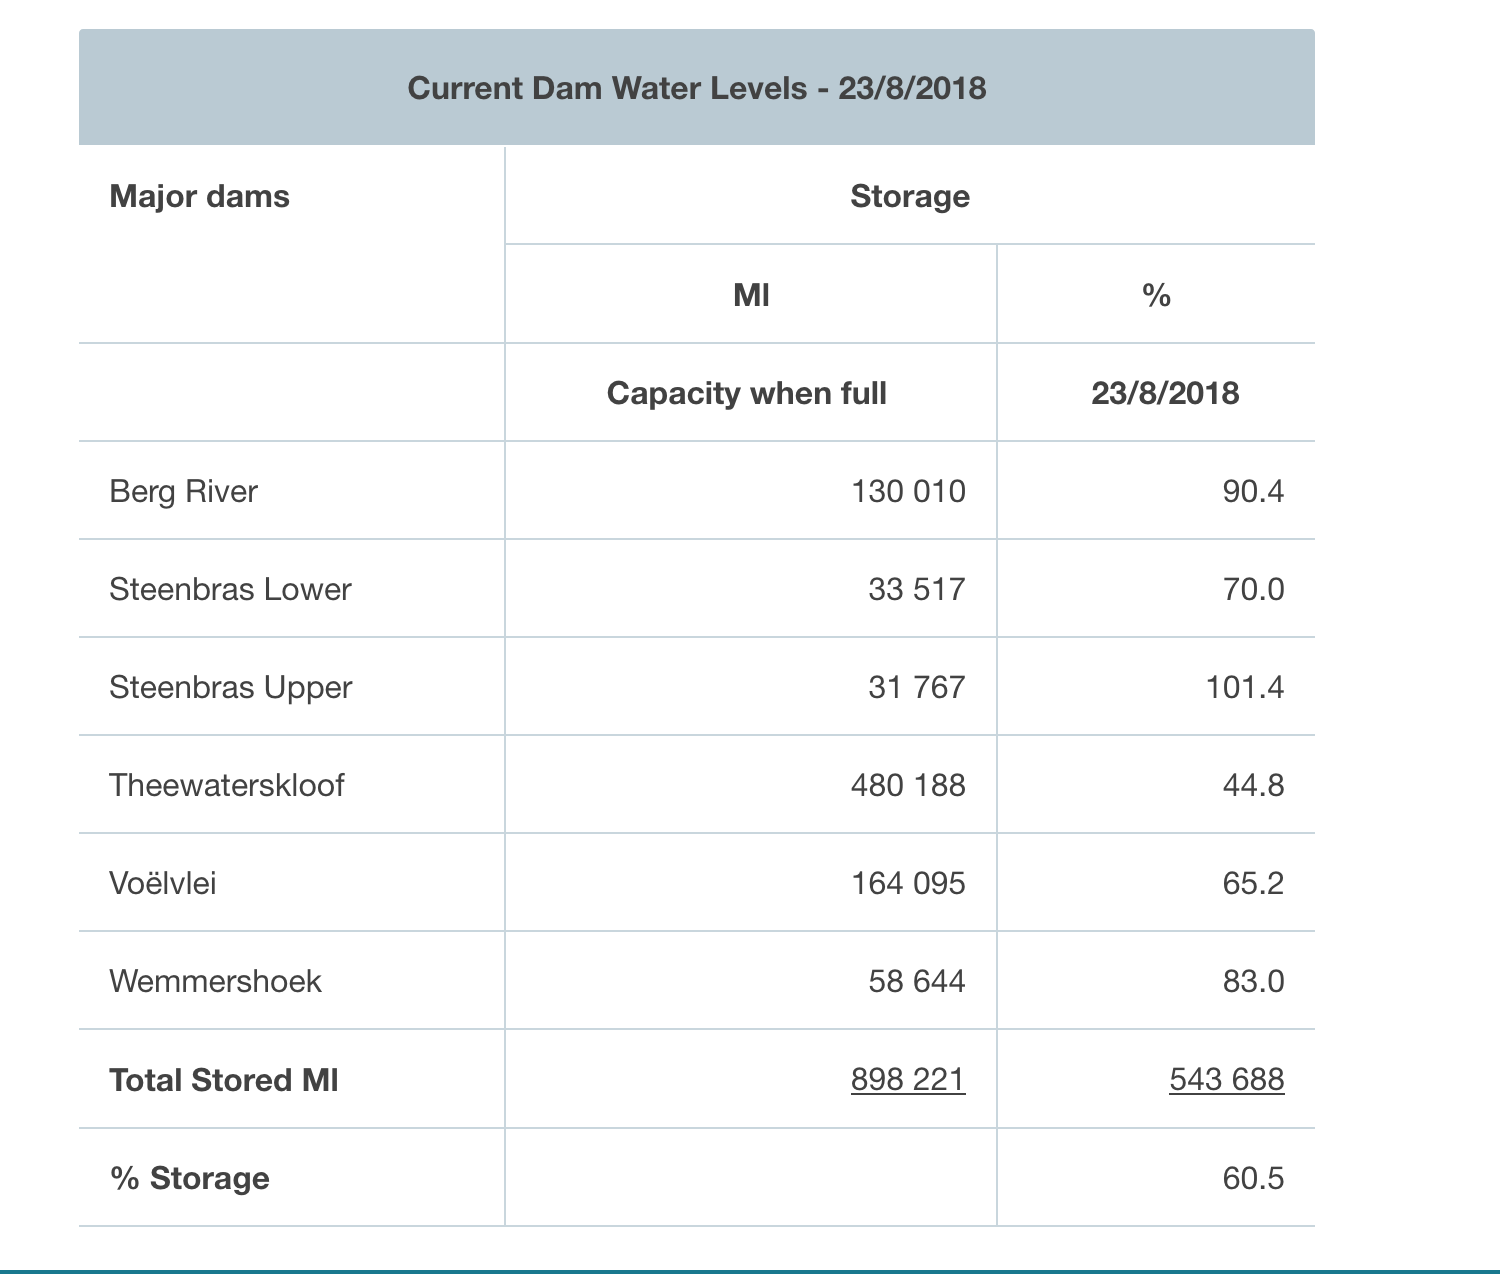Click Theewaterskloof's 480 188 capacity value
Viewport: 1500px width, 1274px height.
[908, 785]
